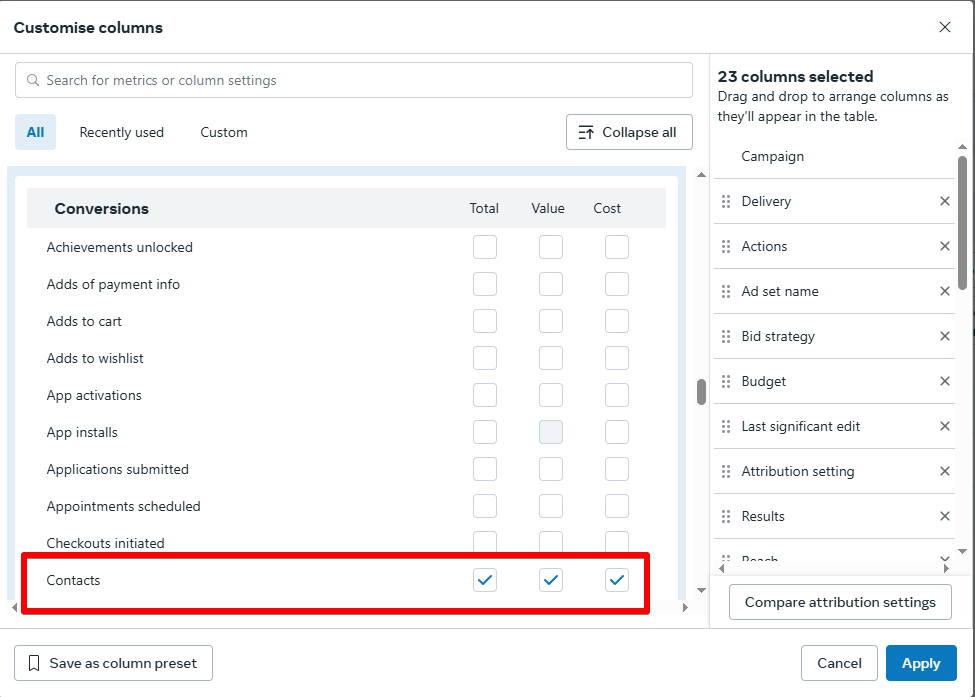The width and height of the screenshot is (975, 697).
Task: Click the Appointments scheduled row label
Action: [124, 506]
